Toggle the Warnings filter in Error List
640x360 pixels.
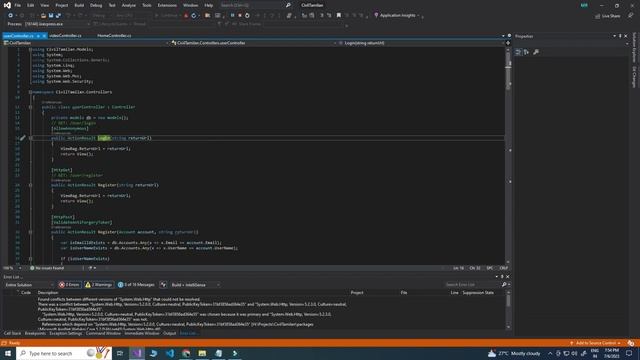tap(98, 284)
